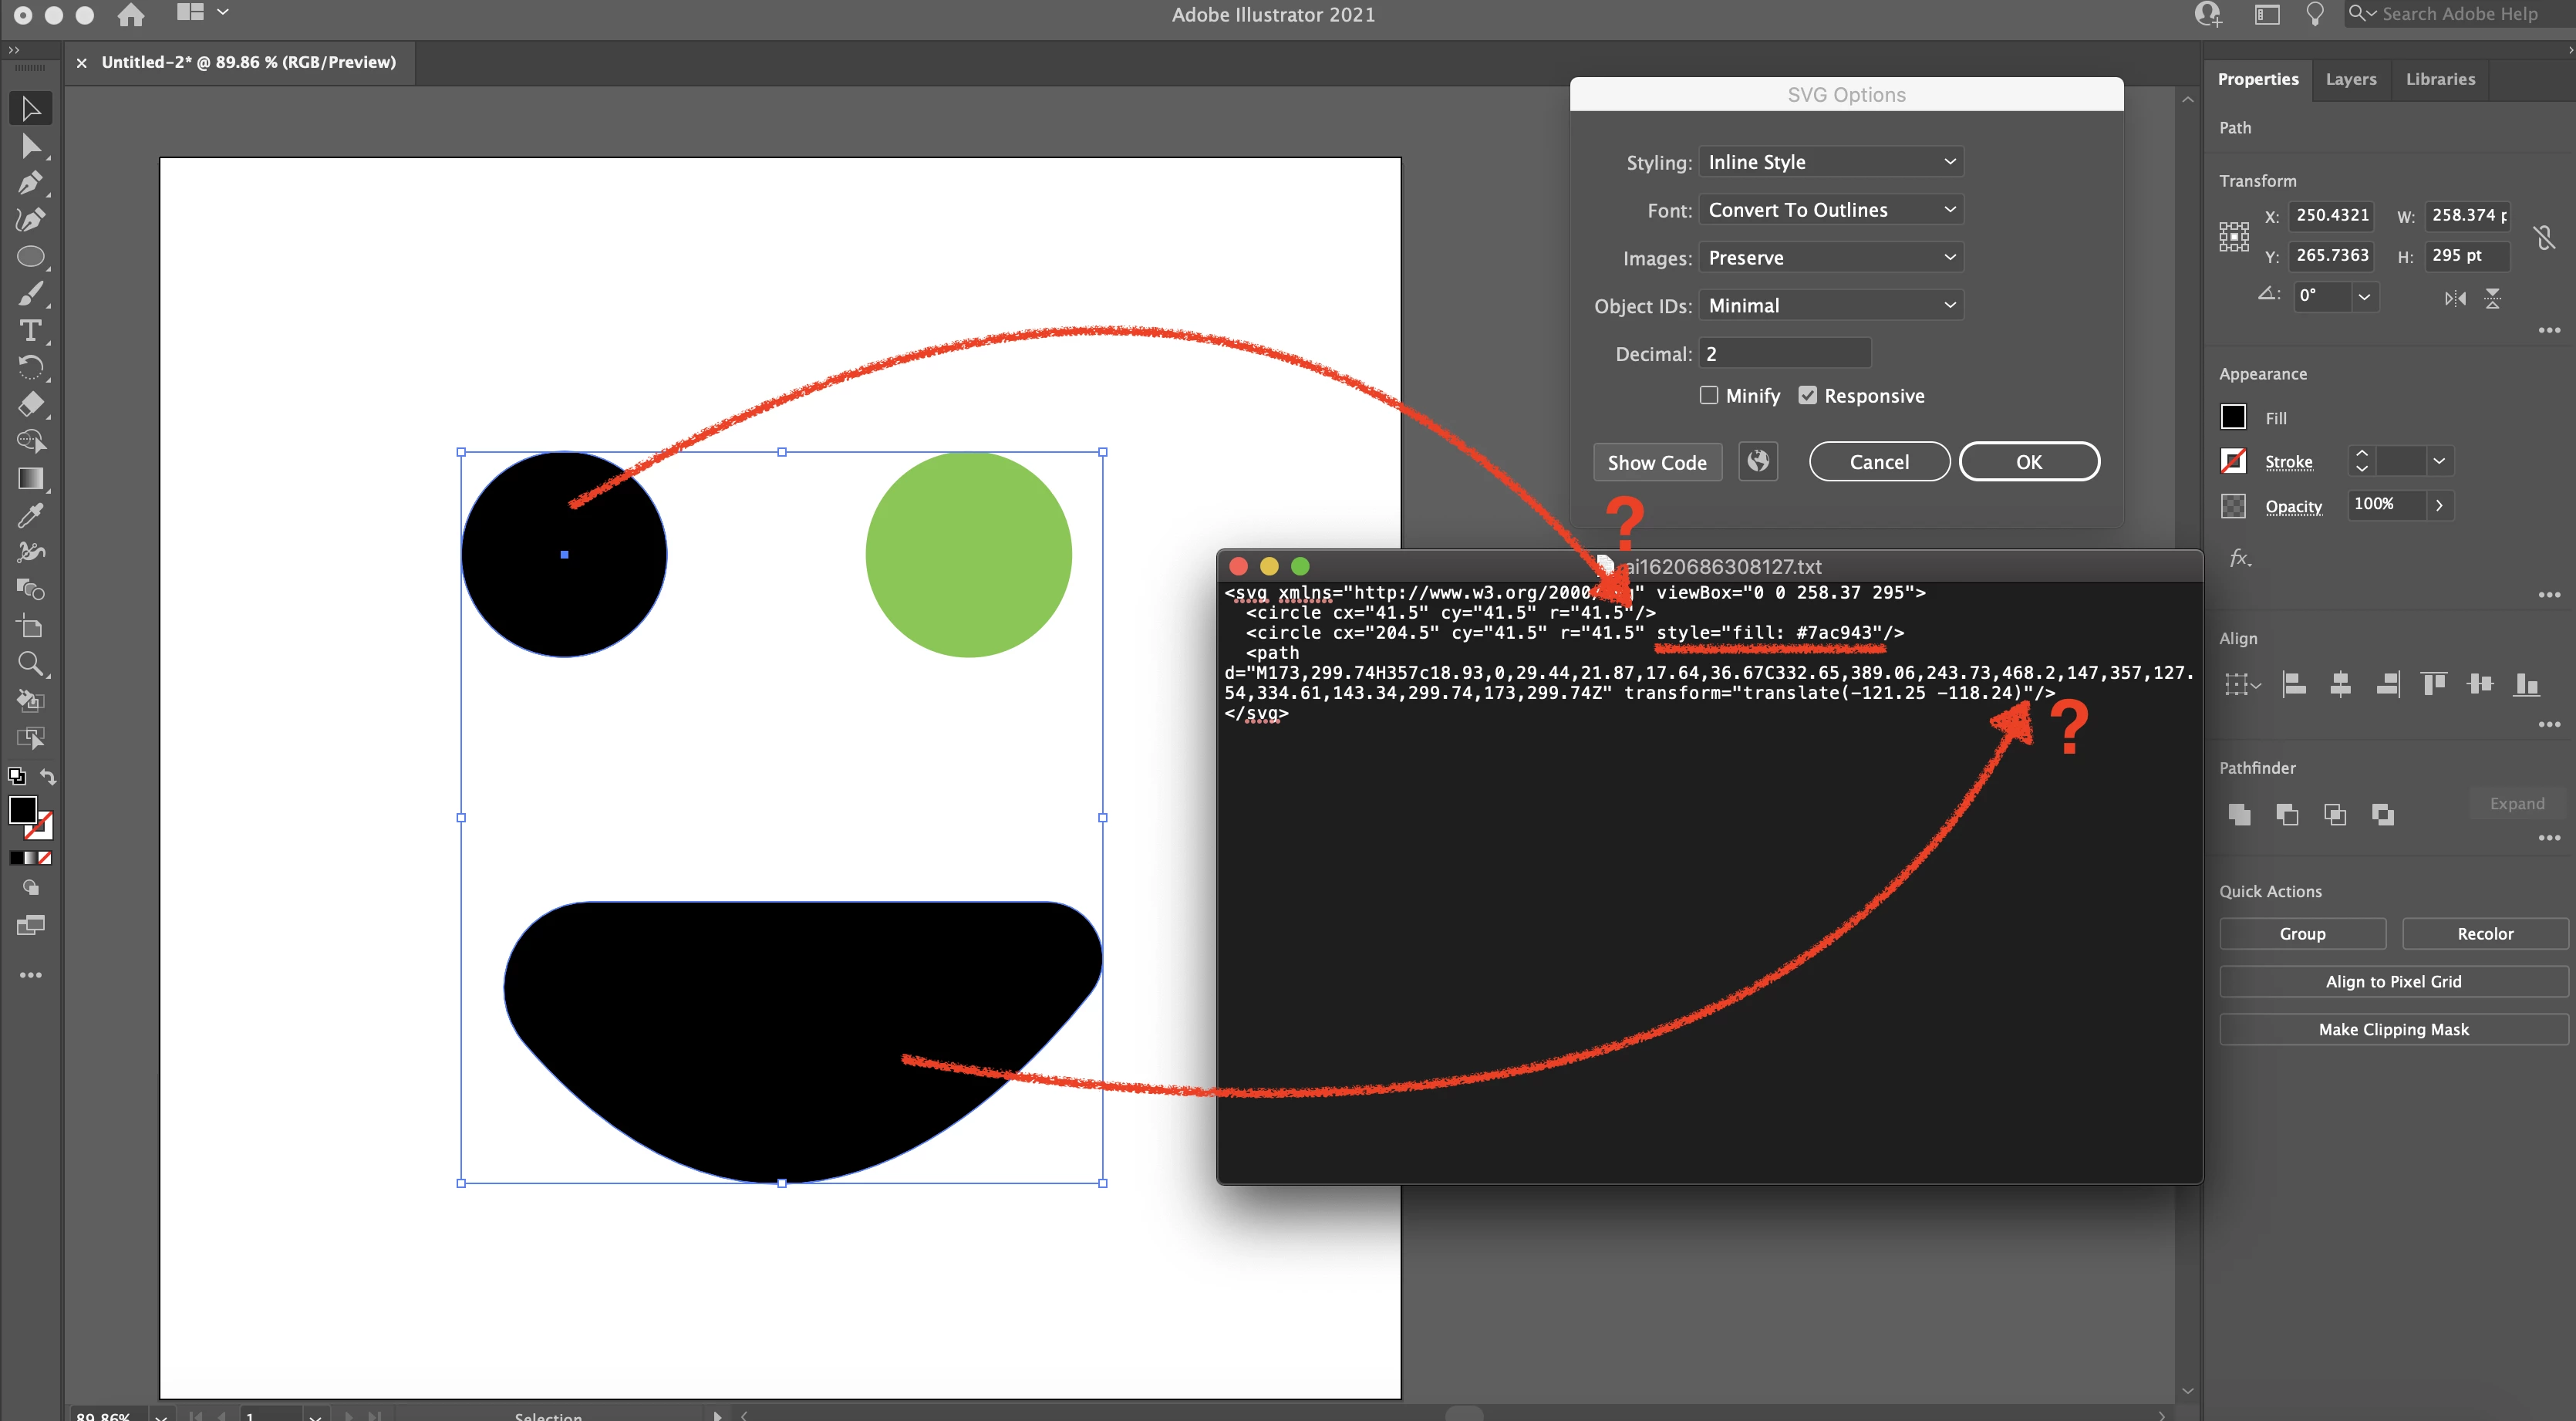The image size is (2576, 1421).
Task: Click the horizontal align left icon
Action: (2294, 685)
